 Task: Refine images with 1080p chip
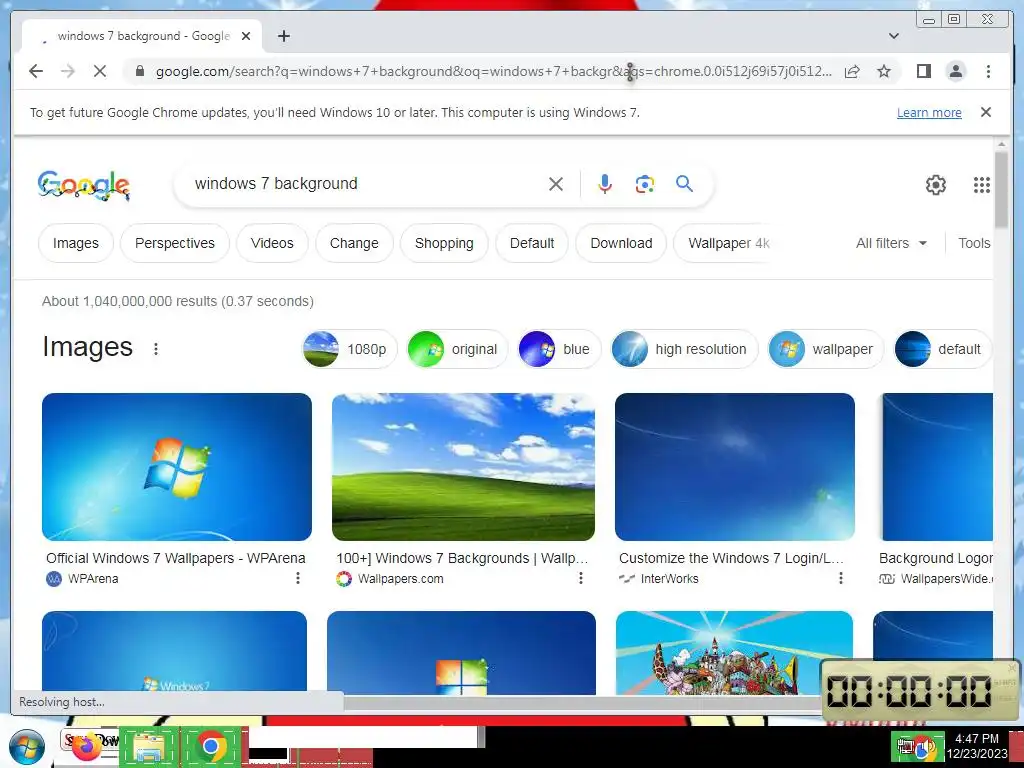click(349, 349)
